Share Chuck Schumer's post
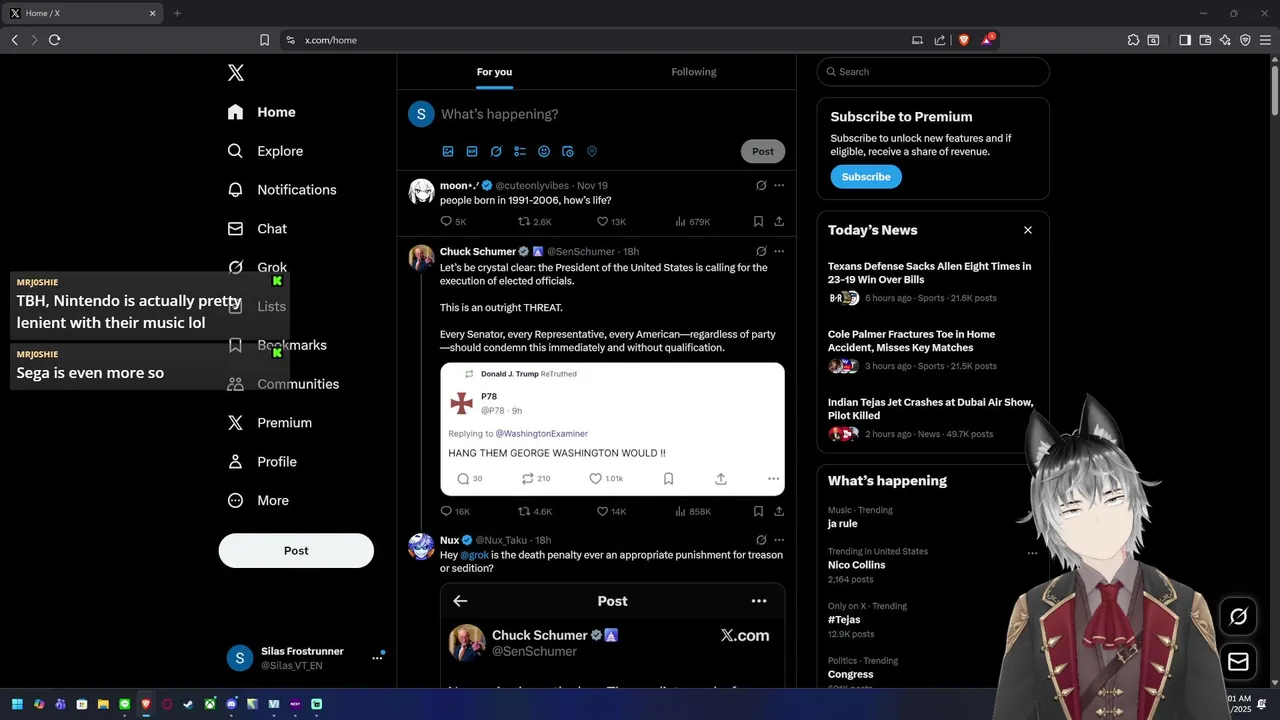This screenshot has height=720, width=1280. [779, 512]
